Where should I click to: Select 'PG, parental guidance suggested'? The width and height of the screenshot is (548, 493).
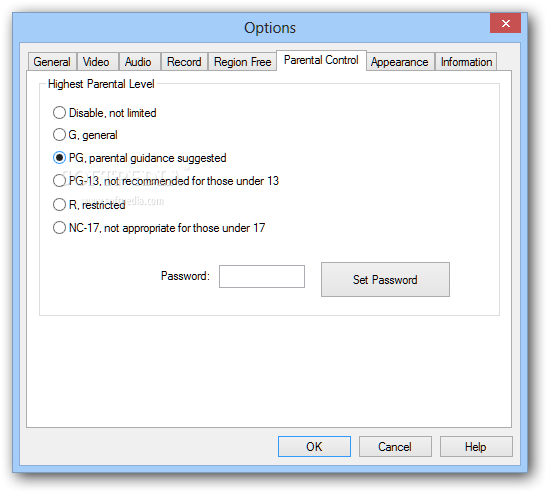[139, 158]
